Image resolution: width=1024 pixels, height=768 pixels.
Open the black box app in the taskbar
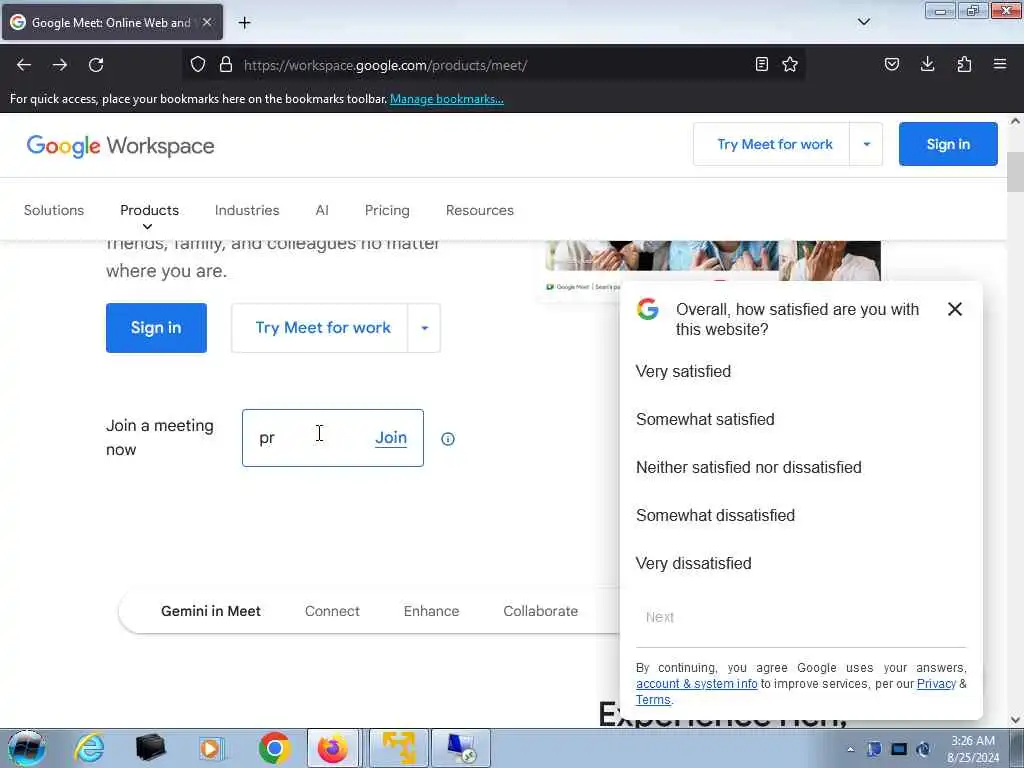tap(150, 748)
